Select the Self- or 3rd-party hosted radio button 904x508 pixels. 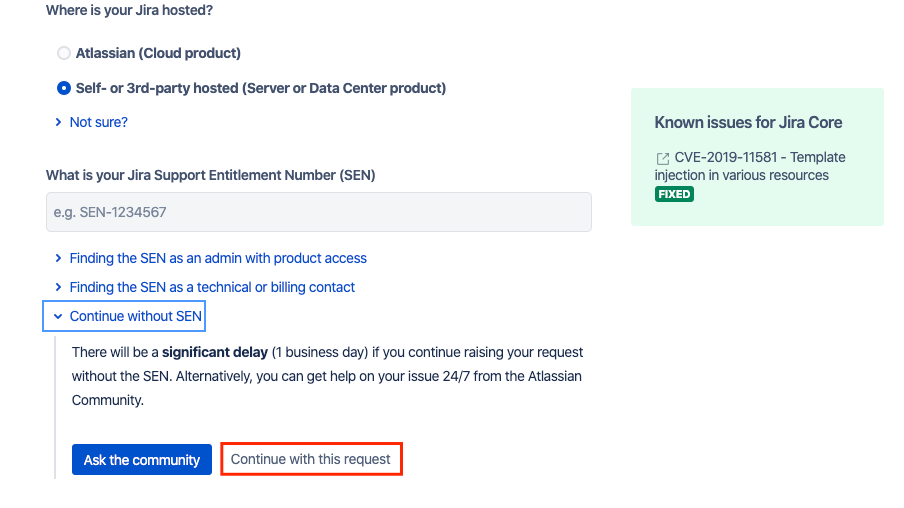[x=64, y=88]
